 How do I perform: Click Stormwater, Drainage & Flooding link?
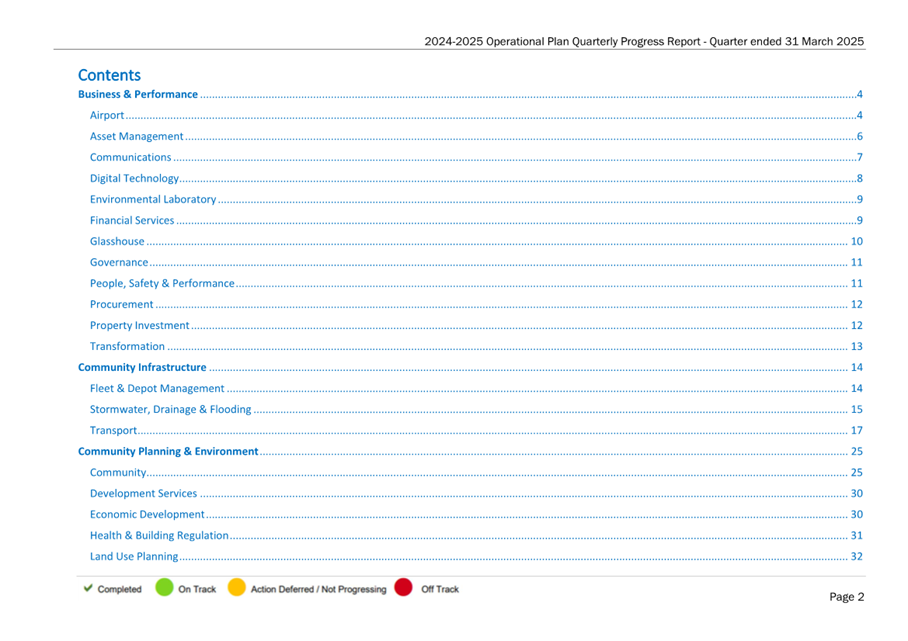click(476, 409)
